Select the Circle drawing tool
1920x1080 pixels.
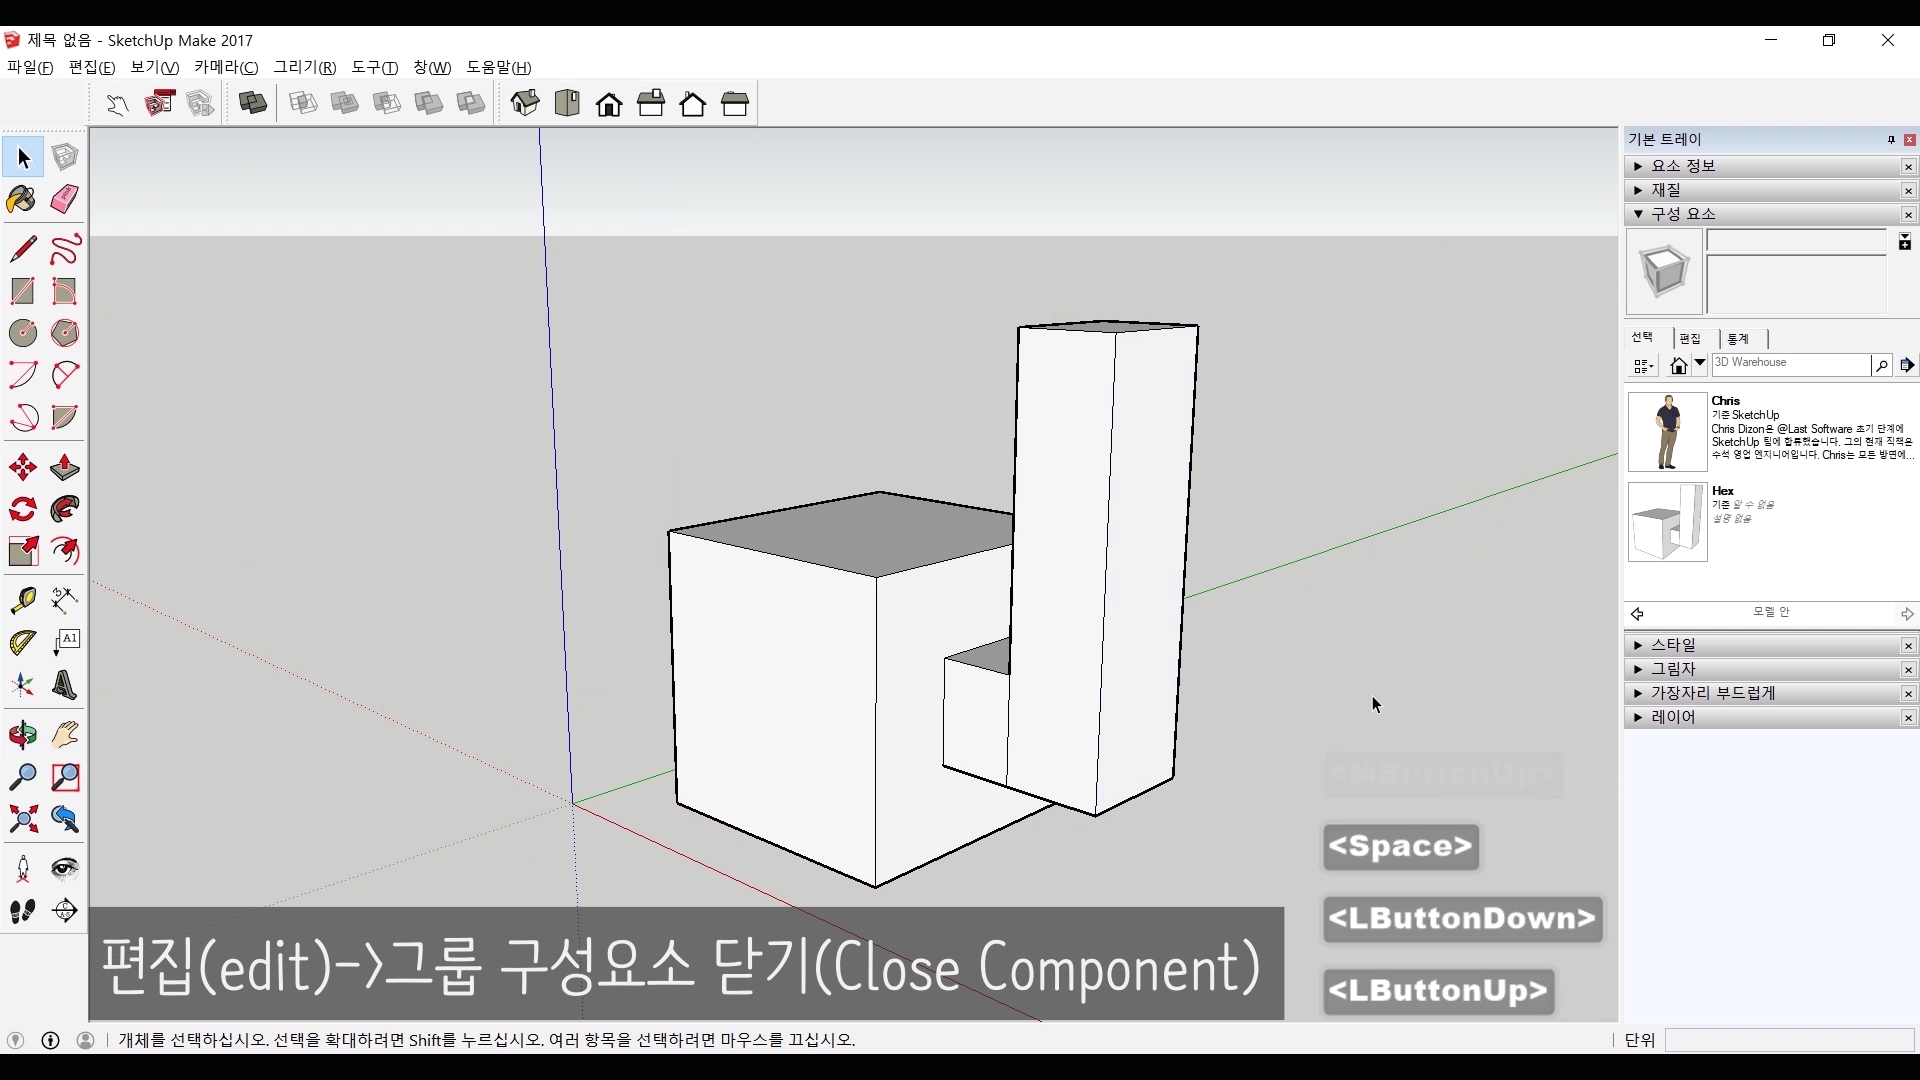pyautogui.click(x=22, y=333)
